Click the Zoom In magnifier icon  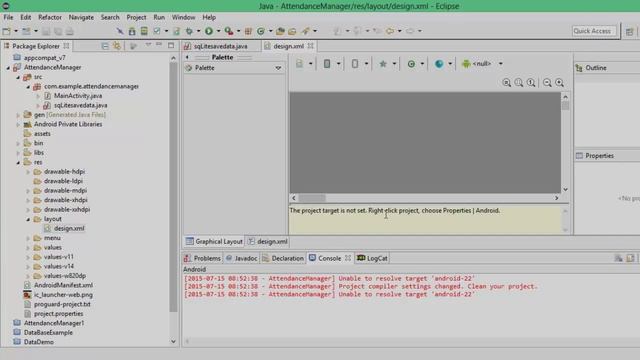pyautogui.click(x=560, y=83)
